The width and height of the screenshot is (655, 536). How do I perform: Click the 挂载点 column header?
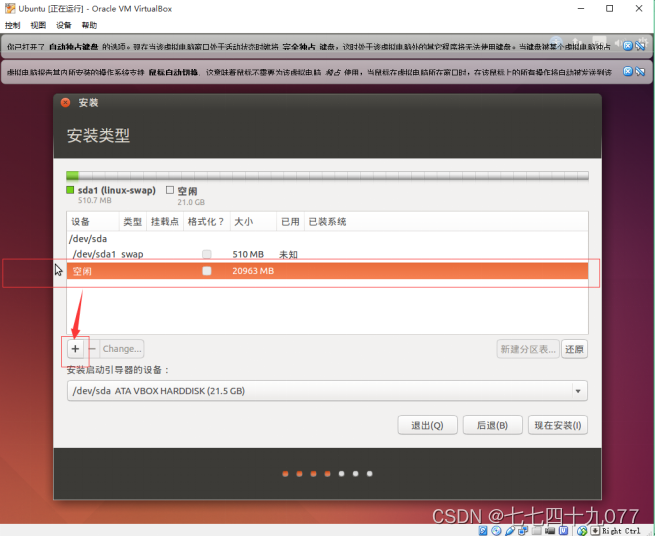[x=165, y=221]
